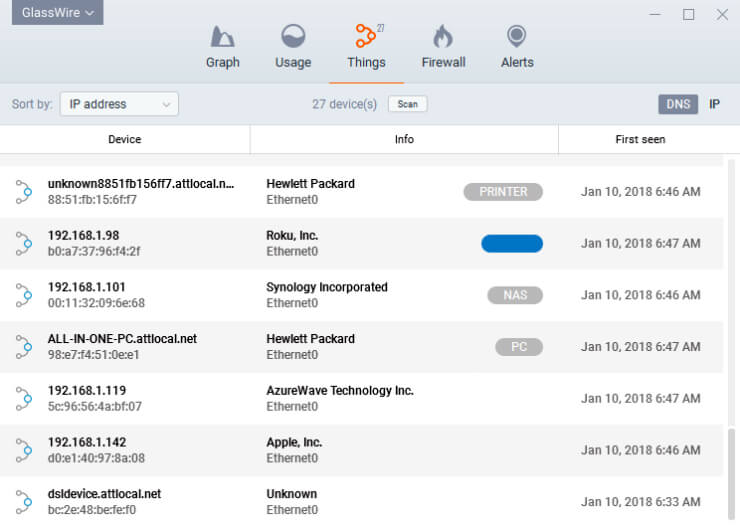
Task: Click Unknown vendor text
Action: pos(292,494)
